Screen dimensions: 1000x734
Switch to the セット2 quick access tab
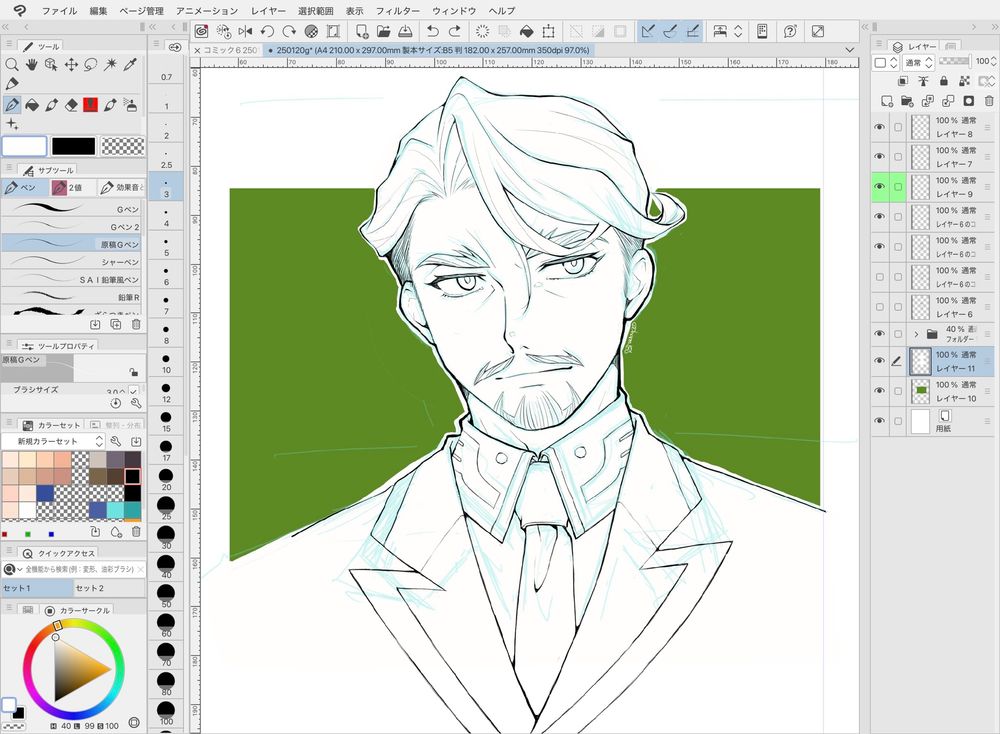click(x=89, y=588)
